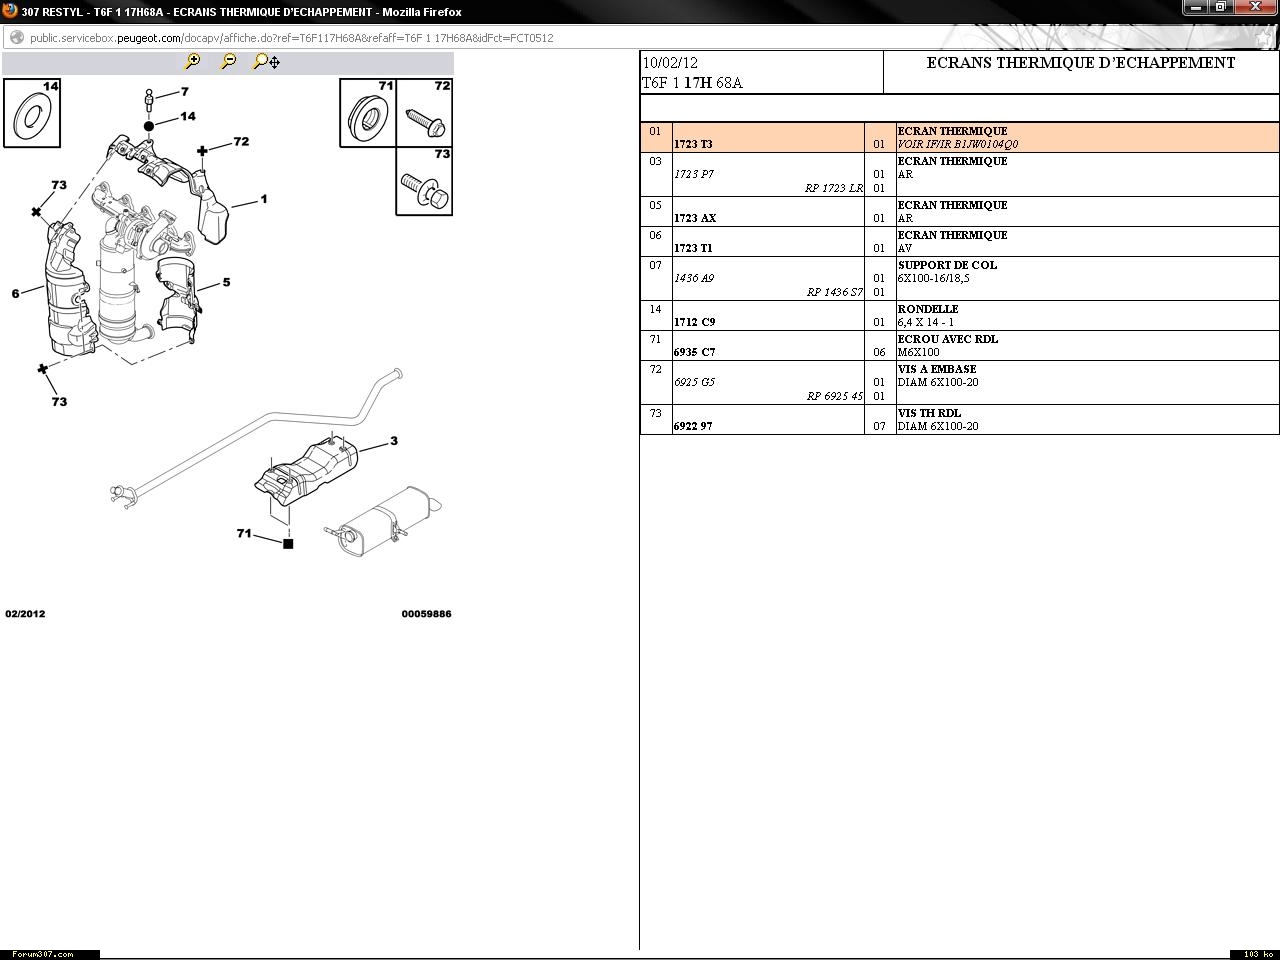
Task: Click replacement reference RP 1436 S7
Action: point(834,292)
